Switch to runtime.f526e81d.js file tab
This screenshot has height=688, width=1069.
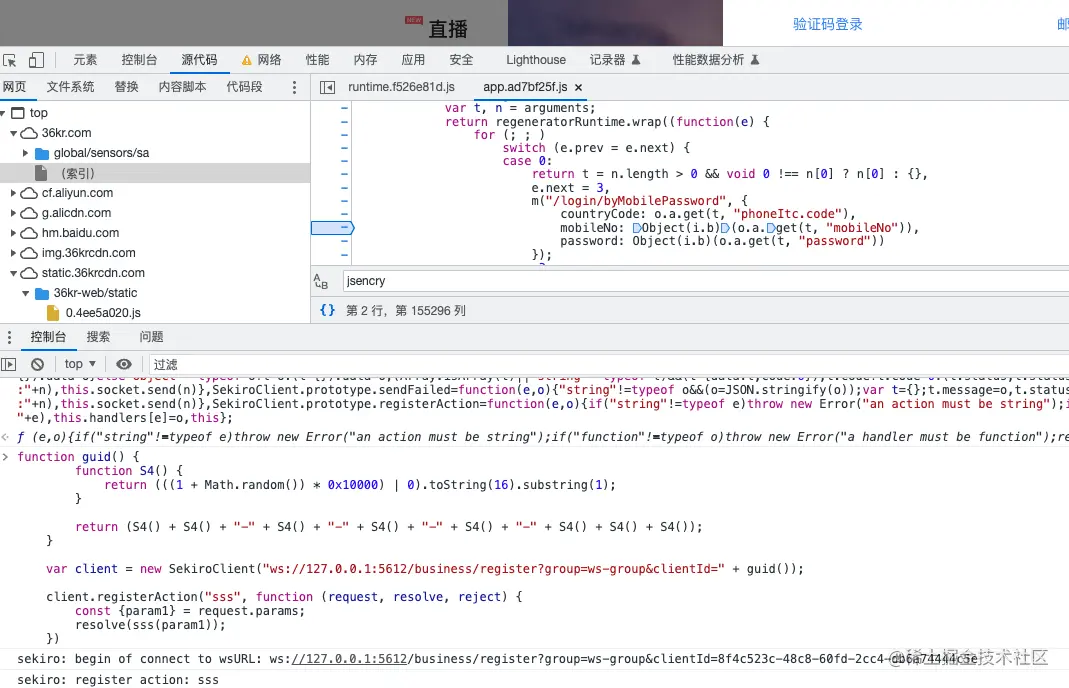coord(401,87)
